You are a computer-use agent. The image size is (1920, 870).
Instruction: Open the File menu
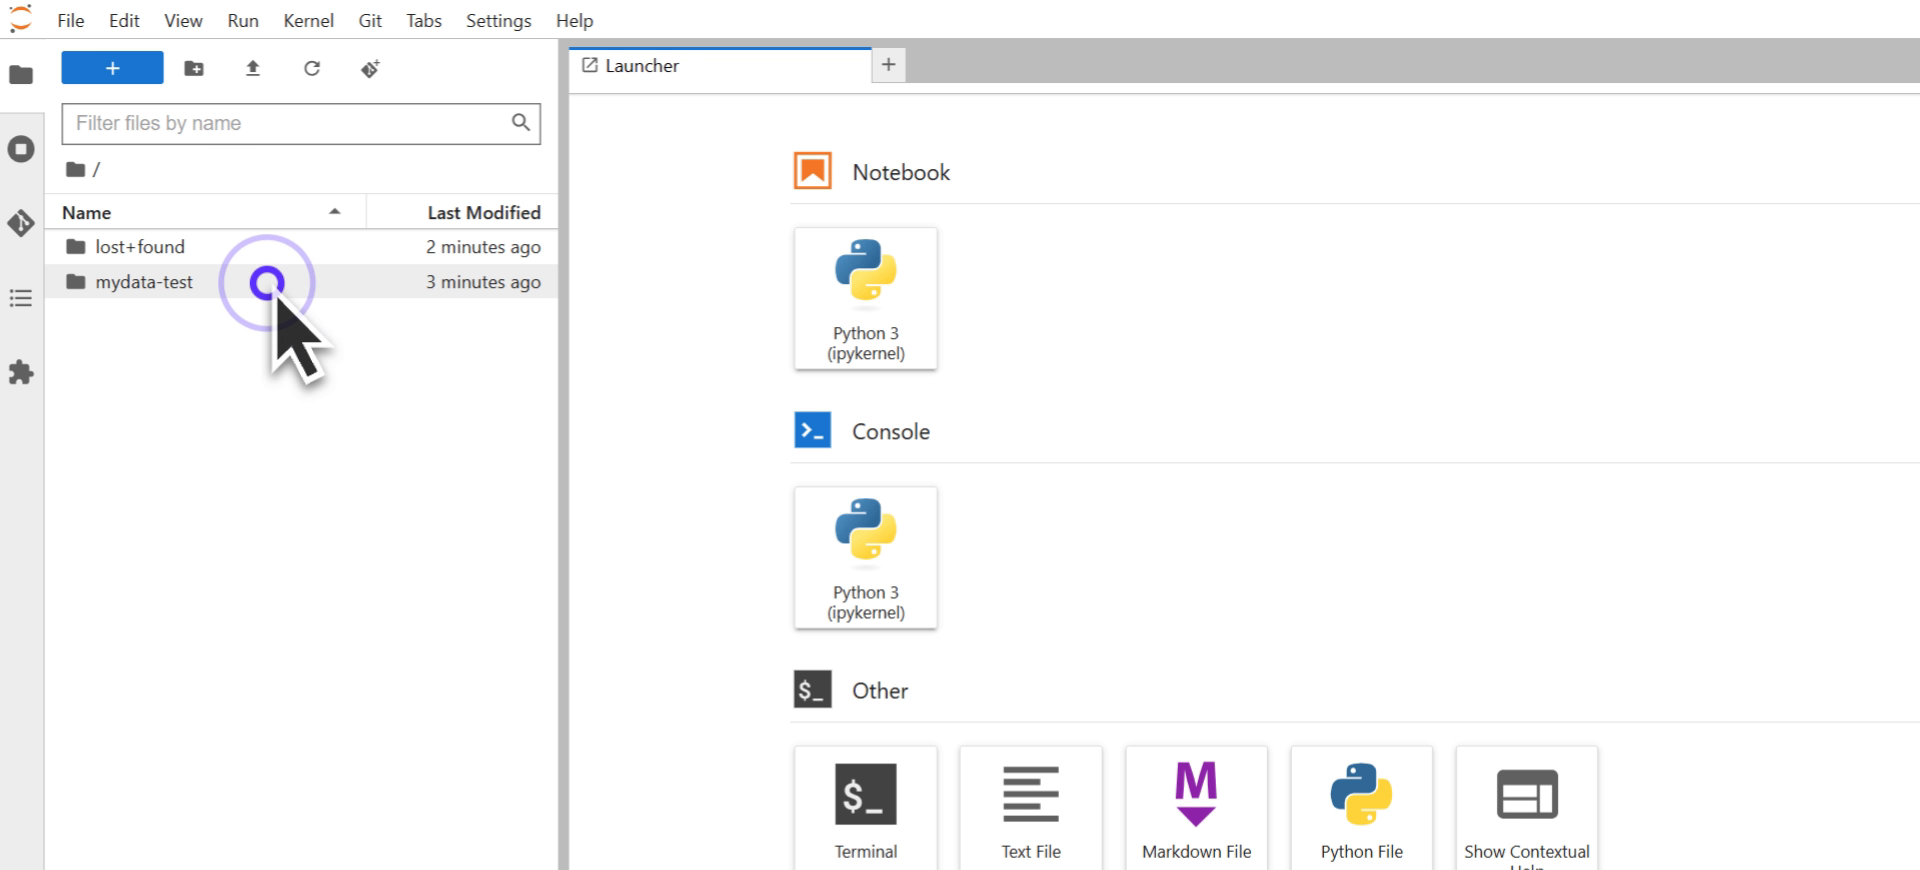click(71, 20)
